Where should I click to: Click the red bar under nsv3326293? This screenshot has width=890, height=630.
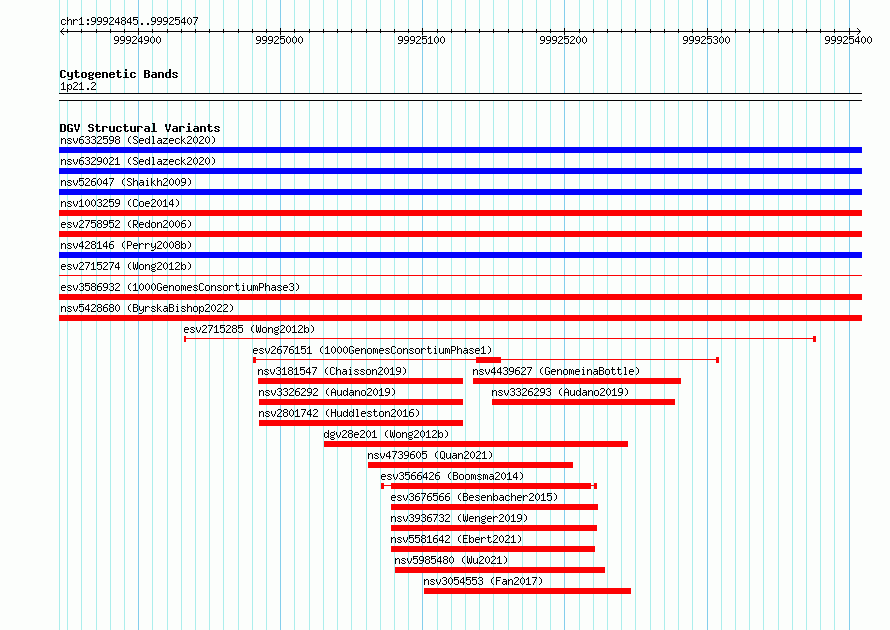point(583,402)
